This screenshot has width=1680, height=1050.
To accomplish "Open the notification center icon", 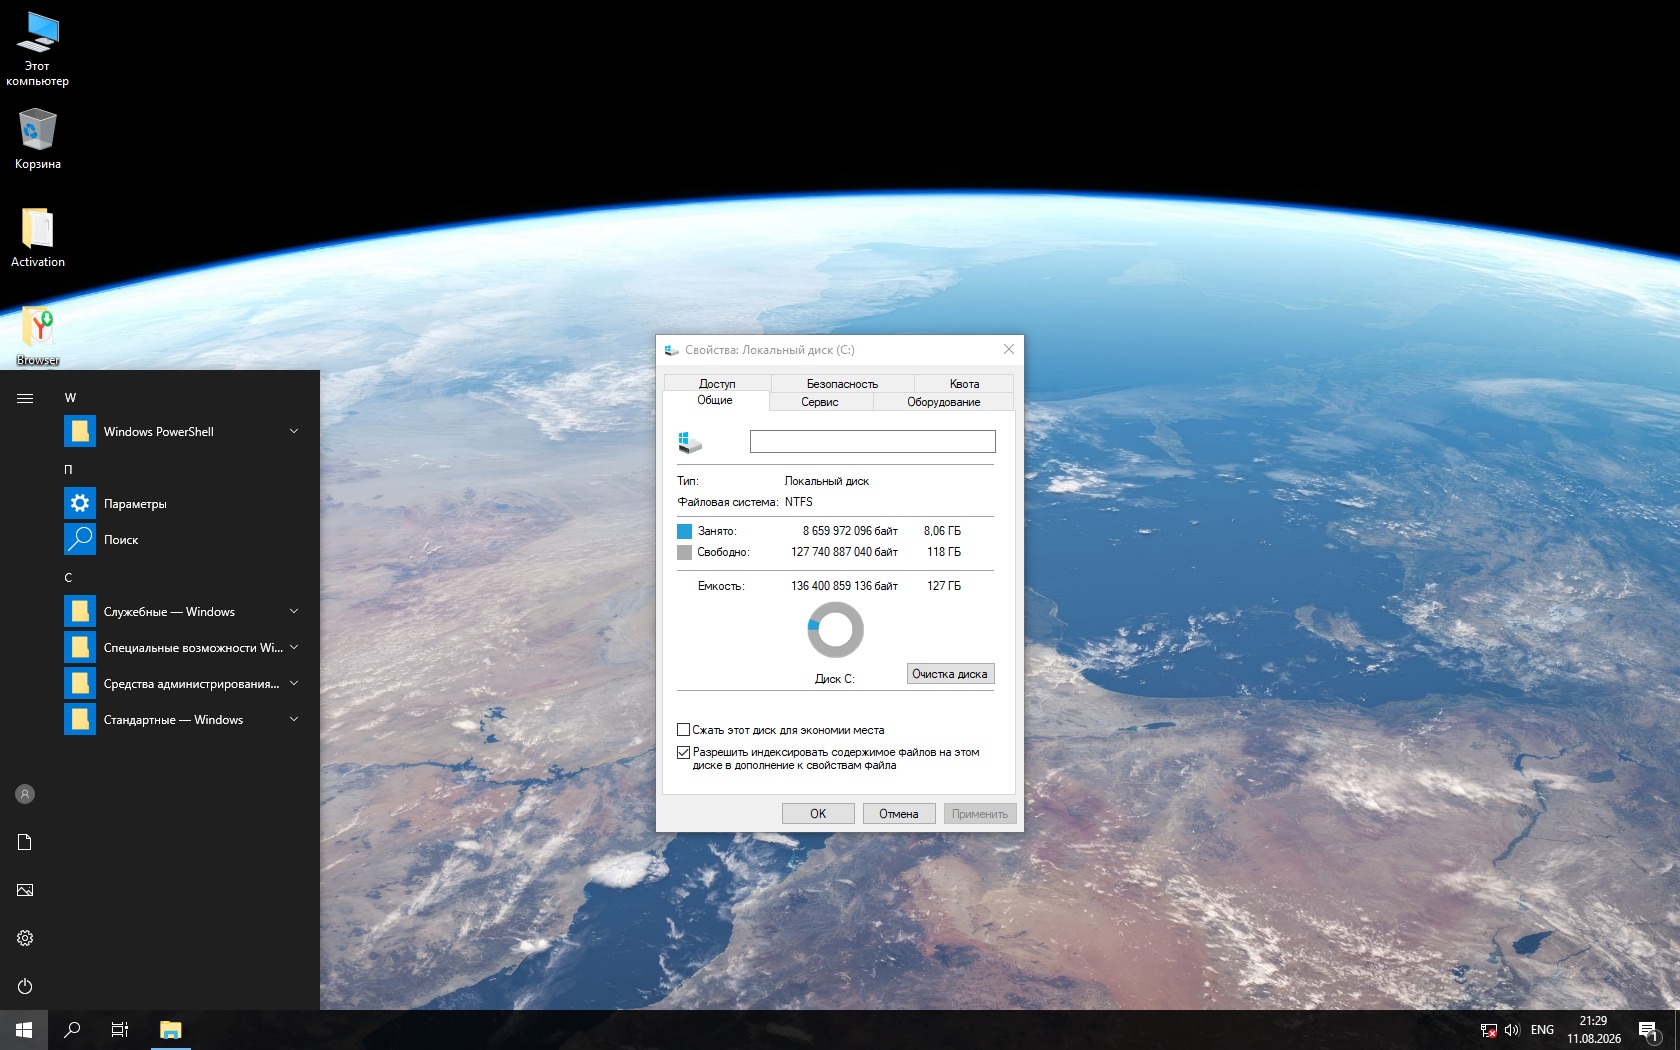I will pyautogui.click(x=1648, y=1030).
